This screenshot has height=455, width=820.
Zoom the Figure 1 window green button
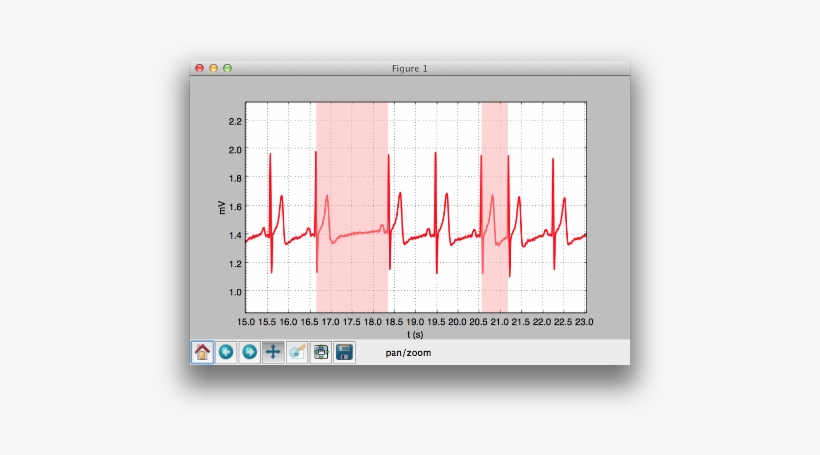click(227, 68)
